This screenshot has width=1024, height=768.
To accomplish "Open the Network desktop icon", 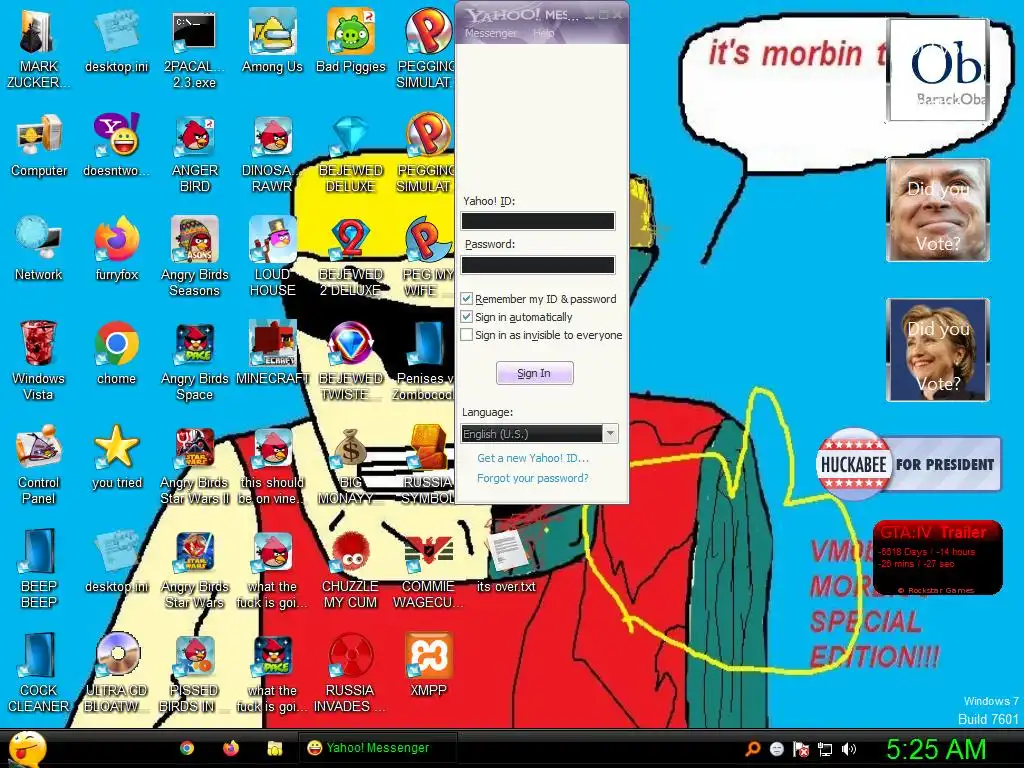I will click(x=39, y=248).
